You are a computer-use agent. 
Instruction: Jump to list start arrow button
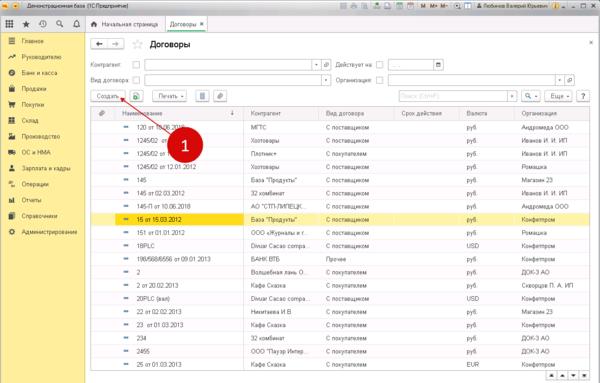[x=551, y=375]
